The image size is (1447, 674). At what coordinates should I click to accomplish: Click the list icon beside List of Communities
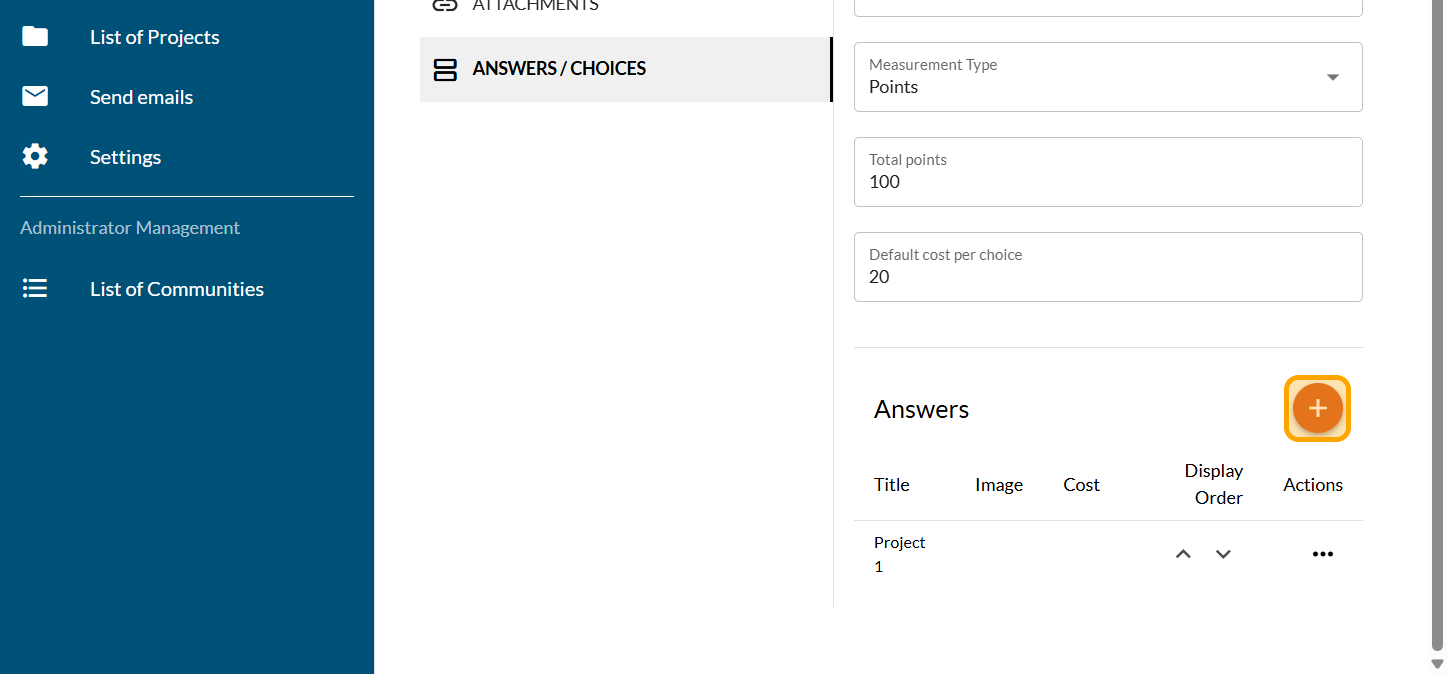click(35, 289)
